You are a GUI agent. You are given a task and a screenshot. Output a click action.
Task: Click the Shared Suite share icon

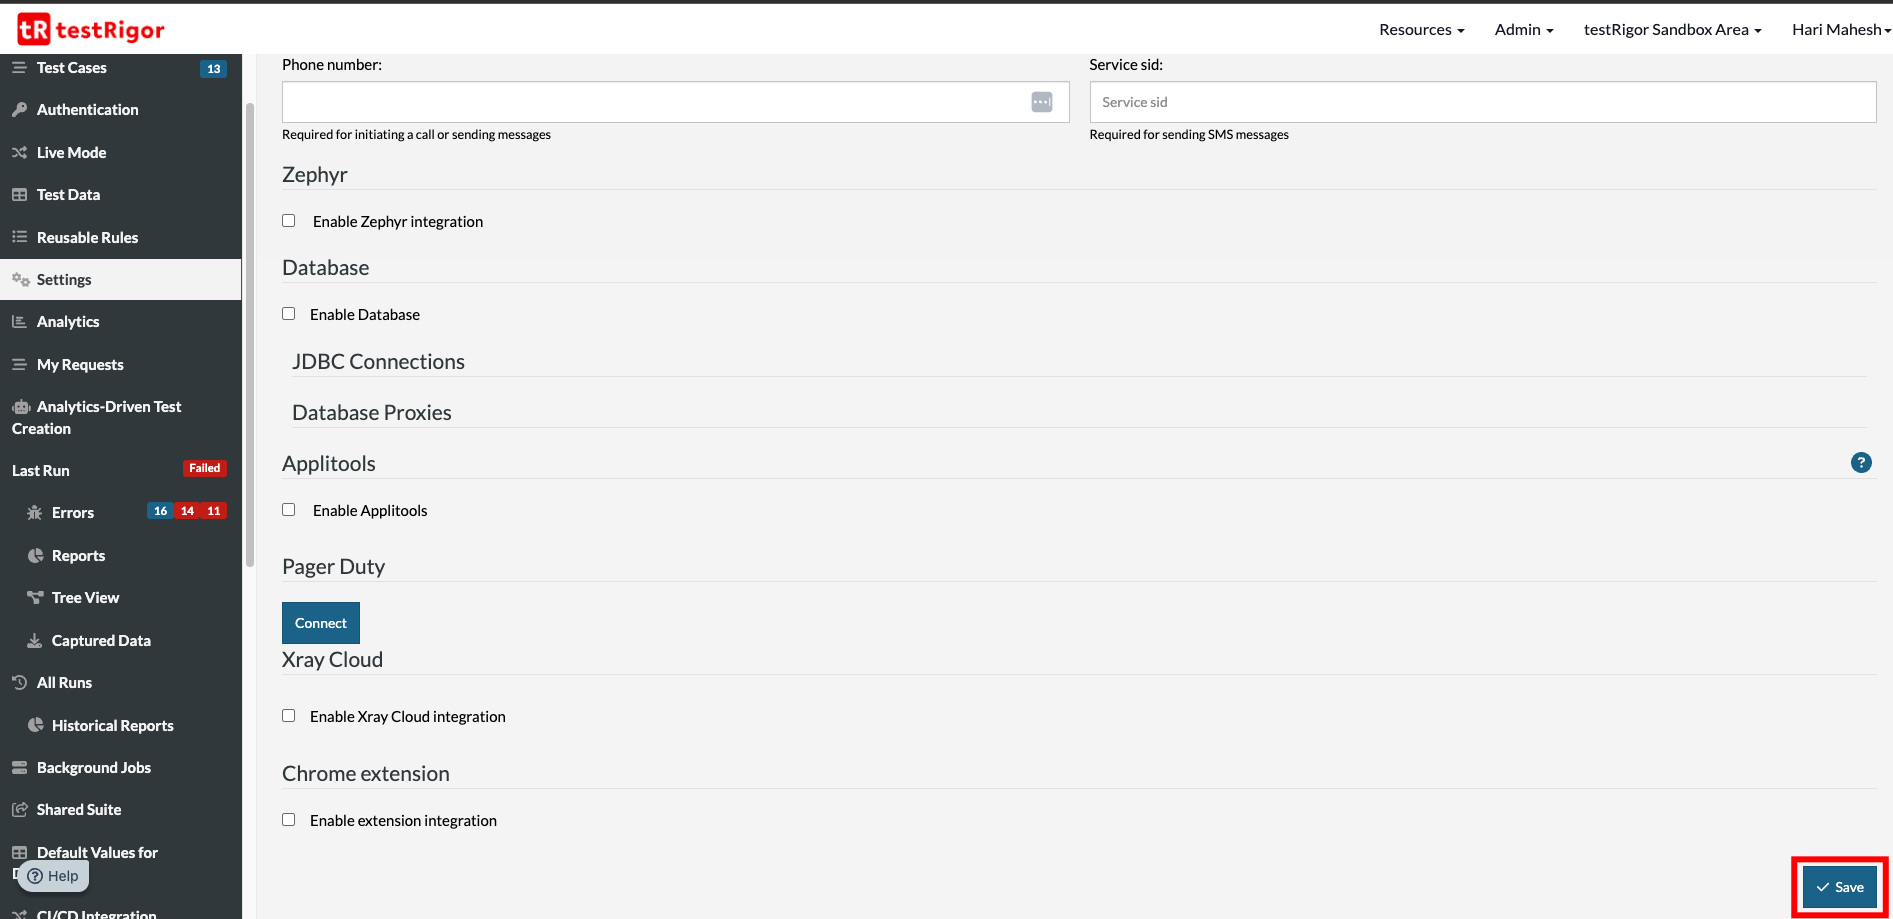click(19, 809)
